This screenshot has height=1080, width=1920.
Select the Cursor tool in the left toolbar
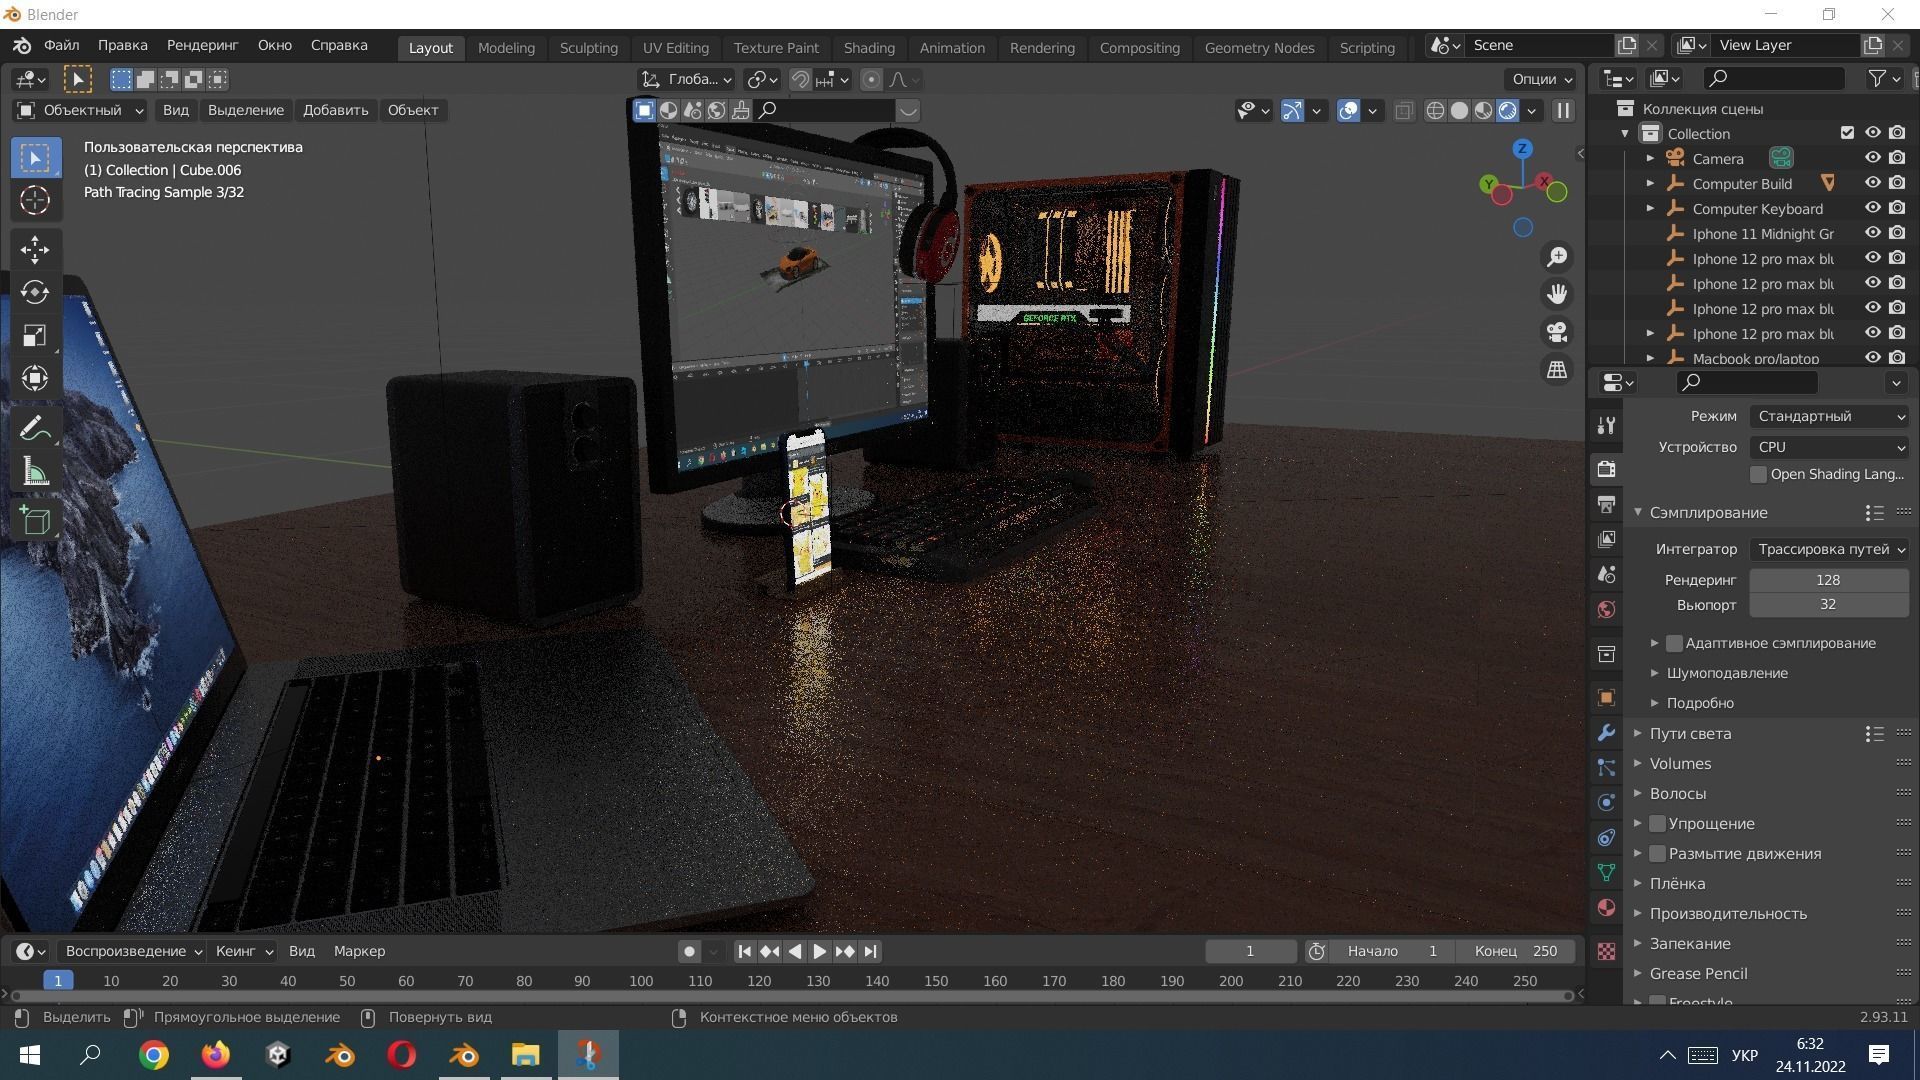pos(35,200)
